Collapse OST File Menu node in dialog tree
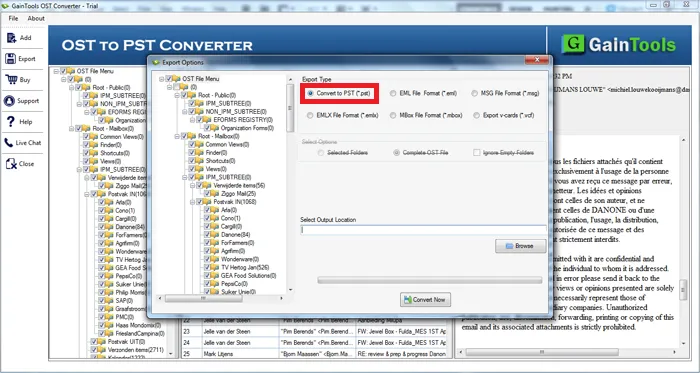Image resolution: width=700 pixels, height=373 pixels. (162, 79)
